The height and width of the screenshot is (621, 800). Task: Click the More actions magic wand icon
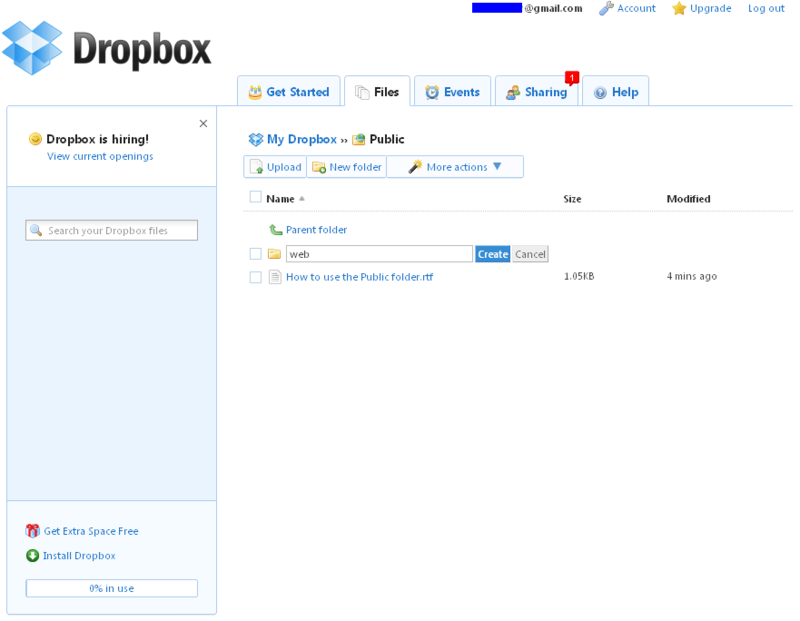(x=415, y=166)
